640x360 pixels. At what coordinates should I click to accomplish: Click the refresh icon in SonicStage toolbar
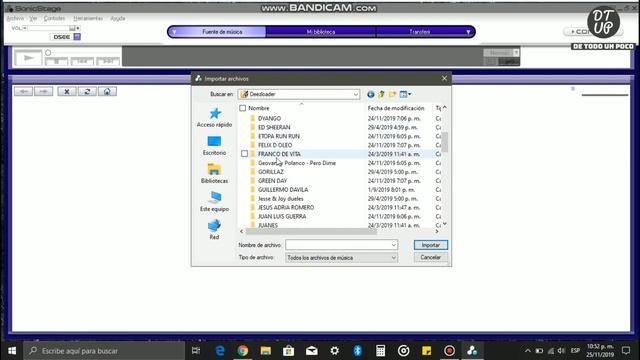(87, 91)
